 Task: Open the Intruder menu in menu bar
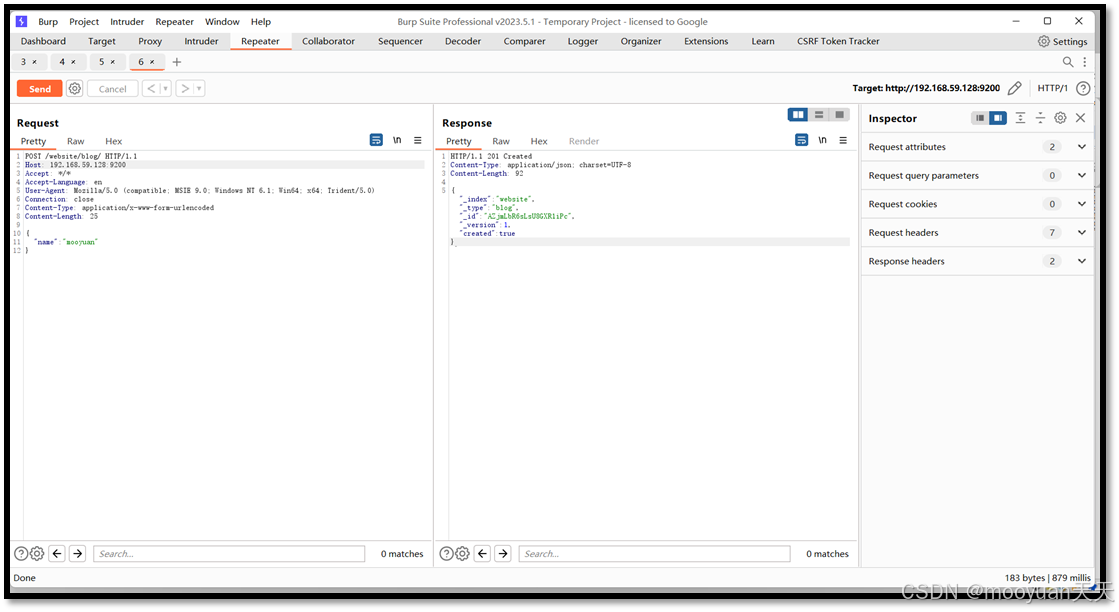click(x=127, y=21)
